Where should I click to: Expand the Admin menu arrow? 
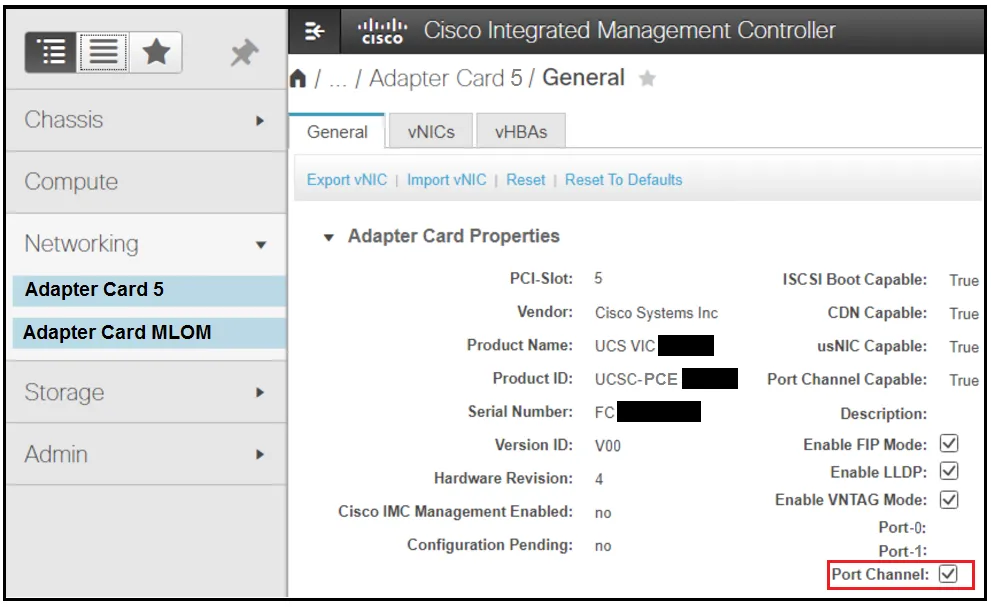[260, 455]
